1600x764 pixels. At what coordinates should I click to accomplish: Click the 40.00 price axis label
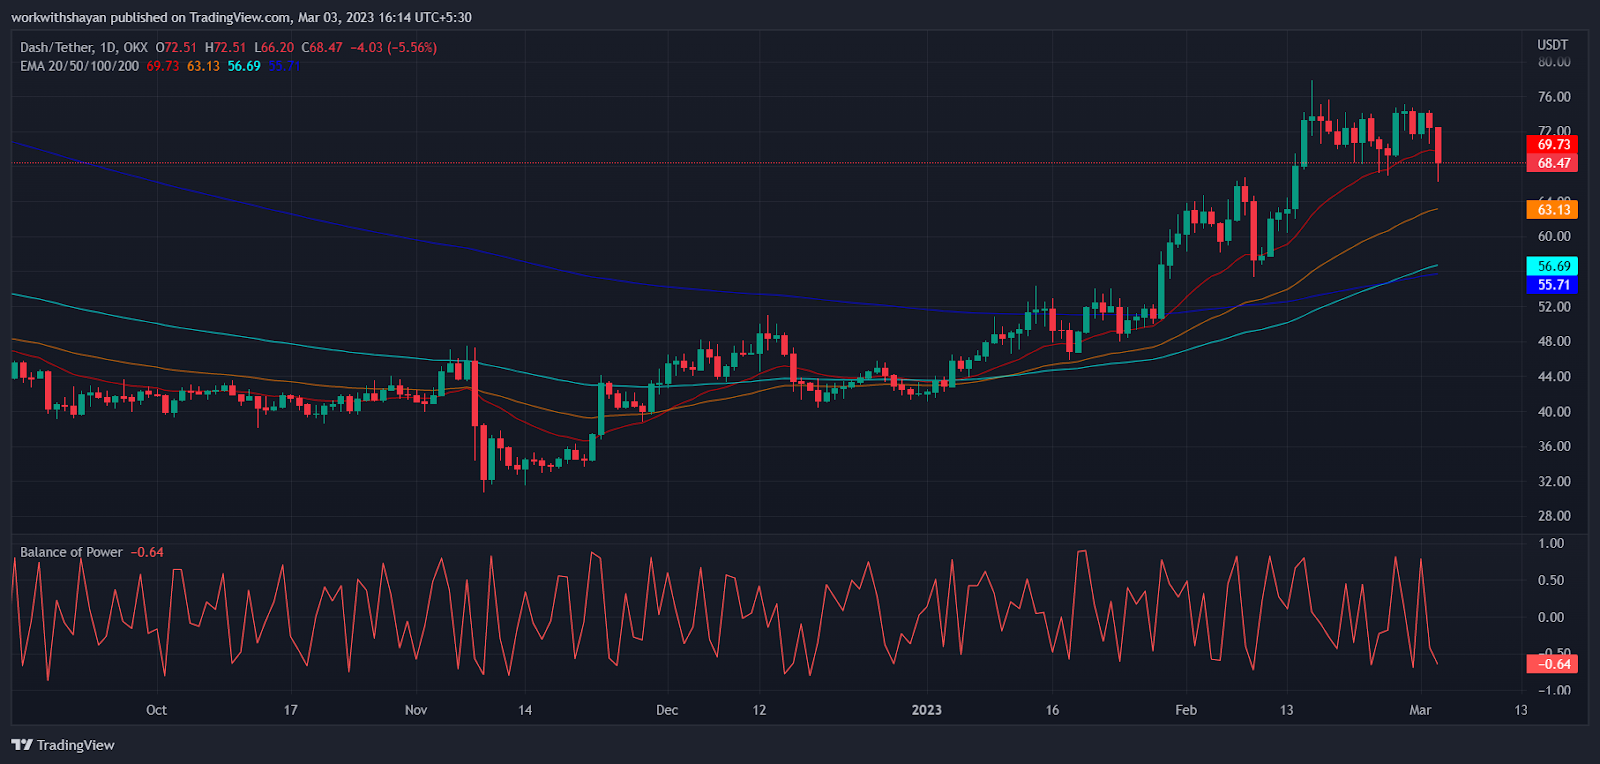[x=1554, y=412]
